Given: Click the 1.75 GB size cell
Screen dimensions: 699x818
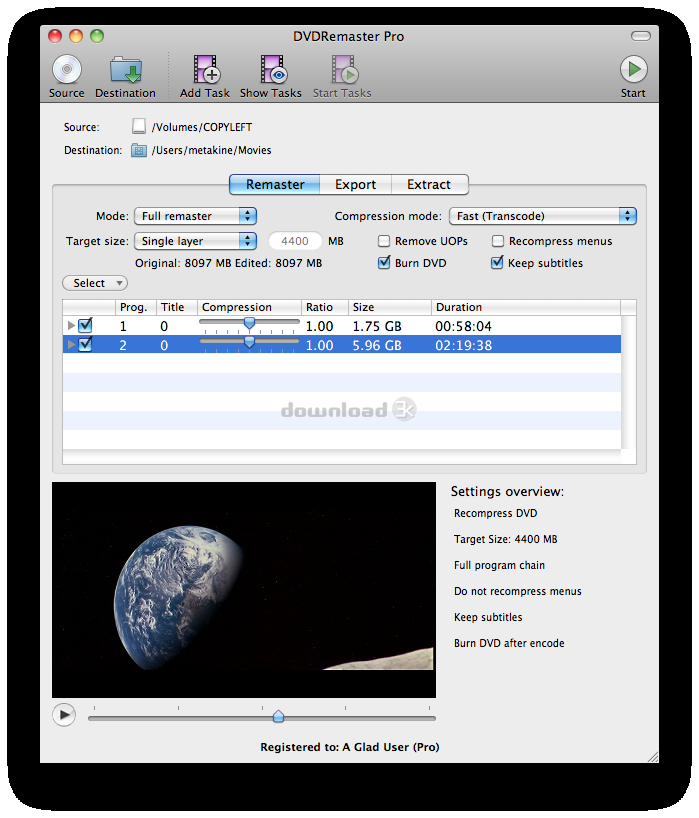Looking at the screenshot, I should (x=377, y=327).
